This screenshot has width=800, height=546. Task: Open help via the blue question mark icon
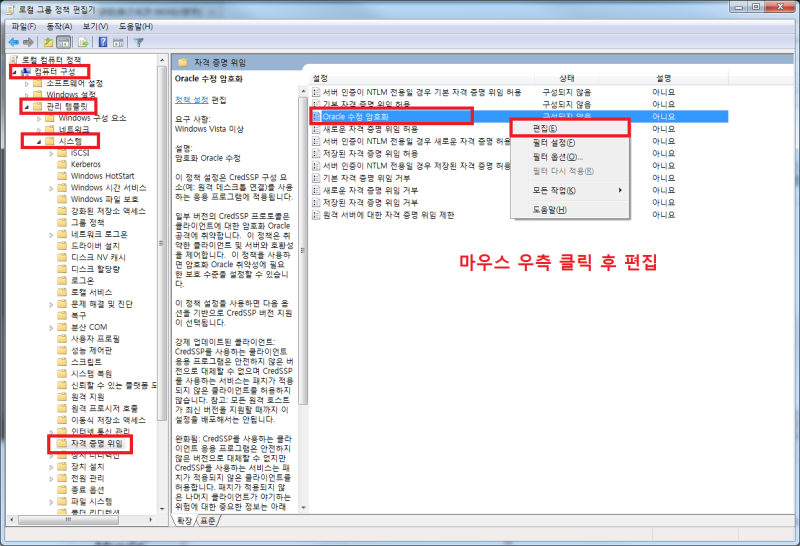(x=103, y=42)
